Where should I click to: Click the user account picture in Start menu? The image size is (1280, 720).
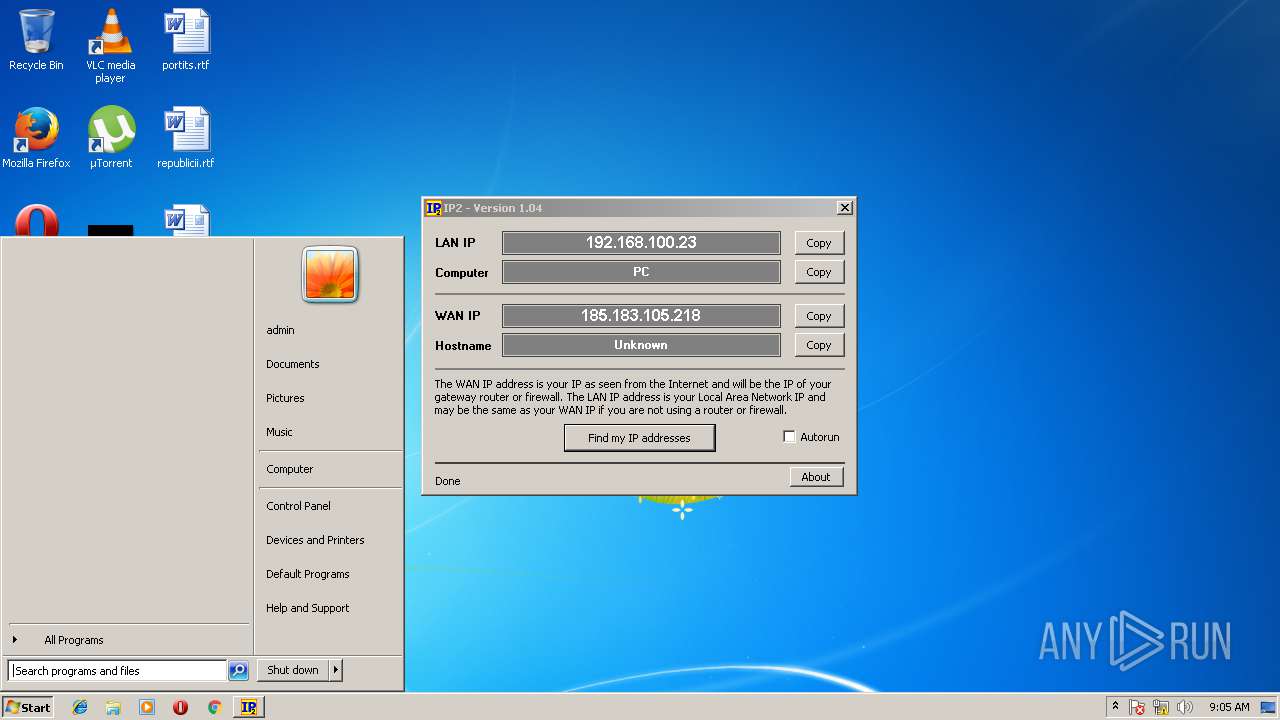tap(330, 274)
